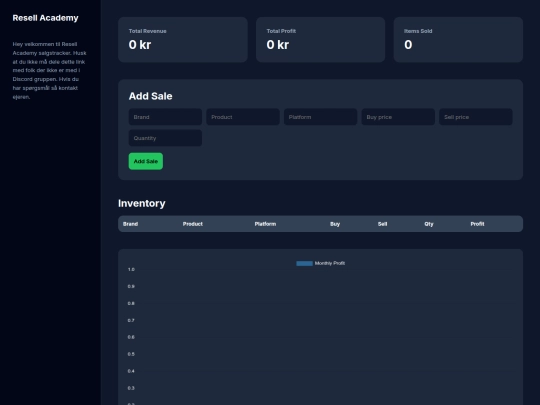Image resolution: width=540 pixels, height=405 pixels.
Task: Click the 1.0 chart axis label
Action: pyautogui.click(x=131, y=270)
